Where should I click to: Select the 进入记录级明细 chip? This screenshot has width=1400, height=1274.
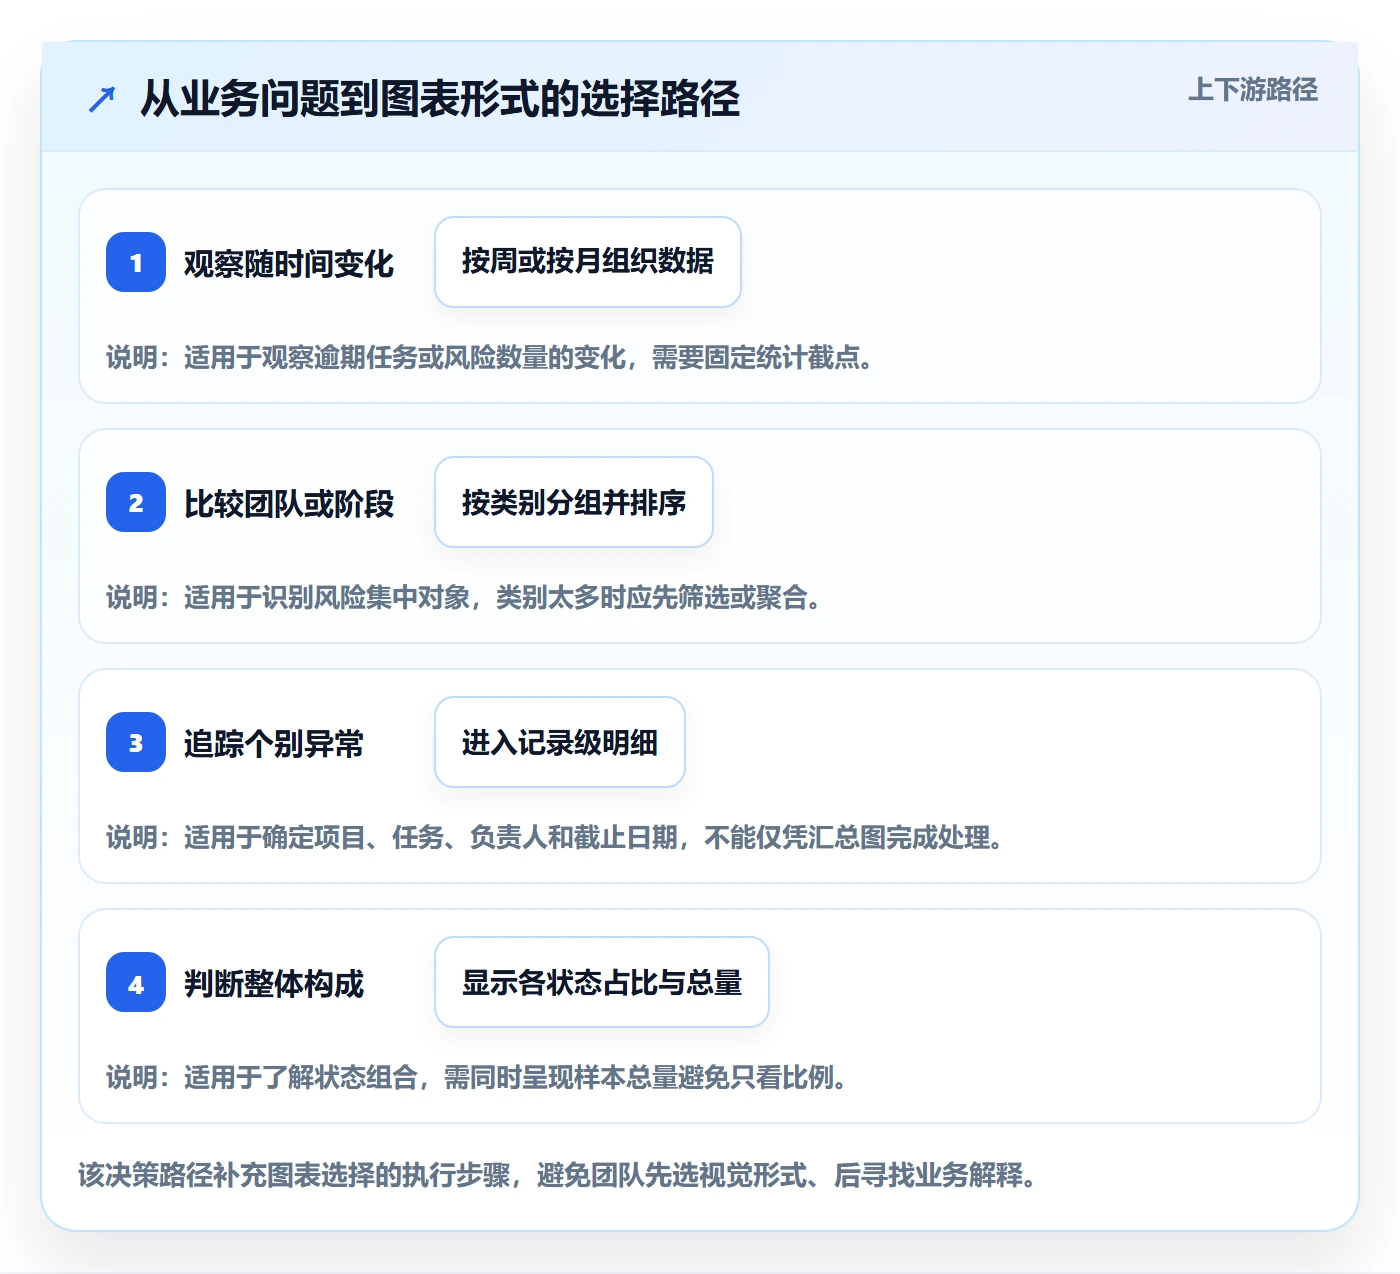[x=560, y=742]
